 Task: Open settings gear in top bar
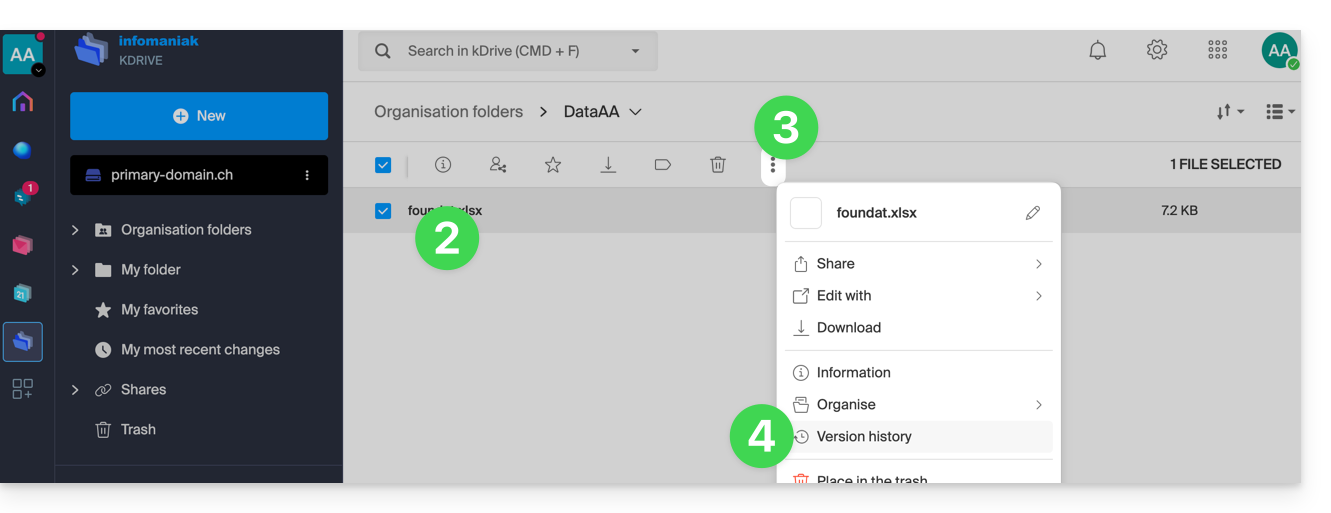pos(1157,50)
